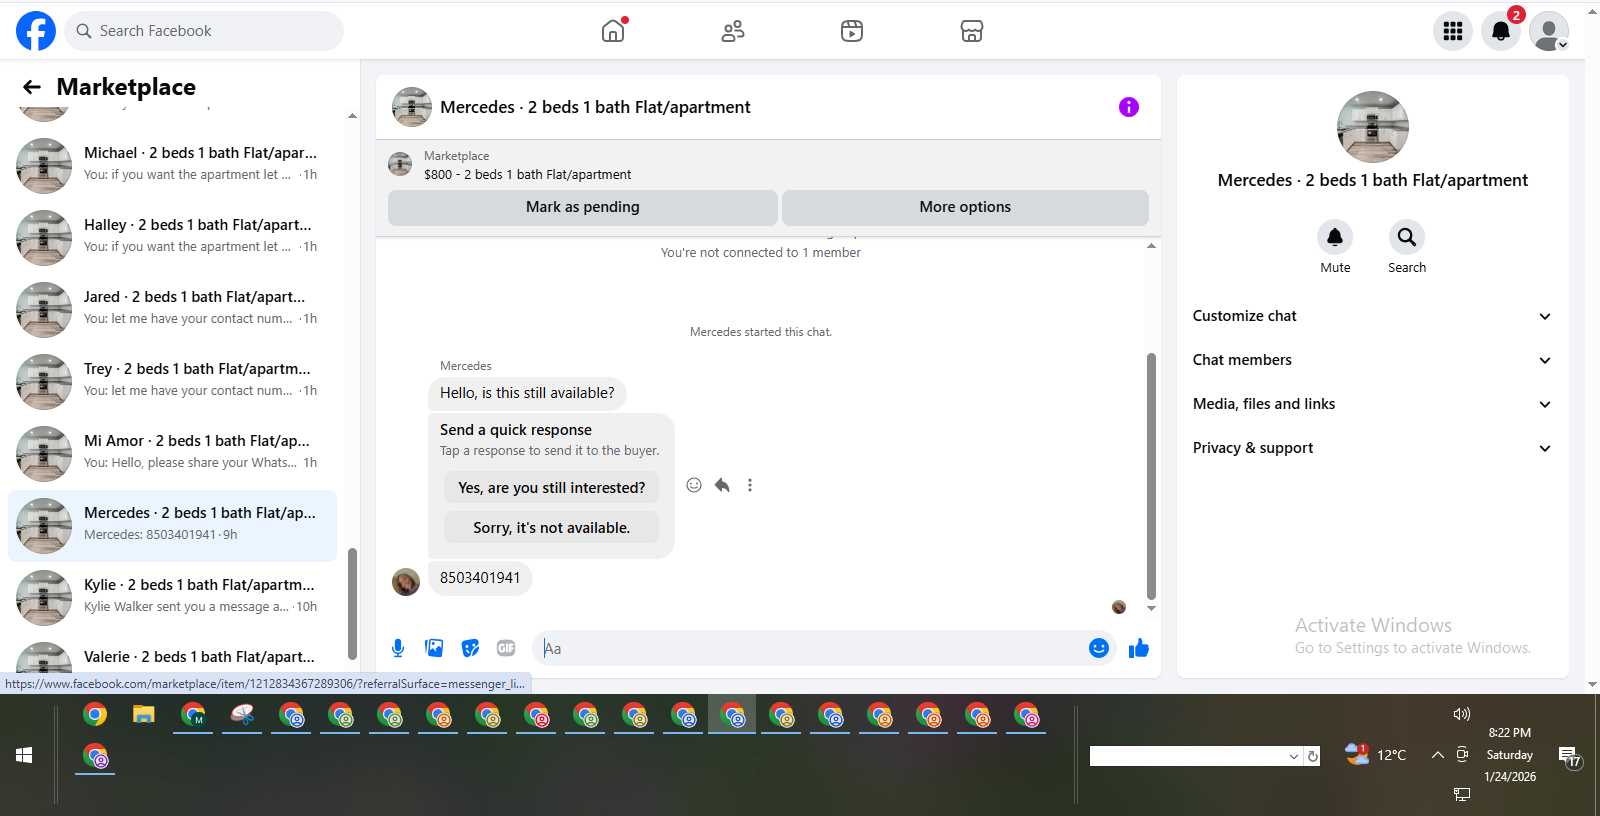Focus the Aa message input field

pos(810,648)
